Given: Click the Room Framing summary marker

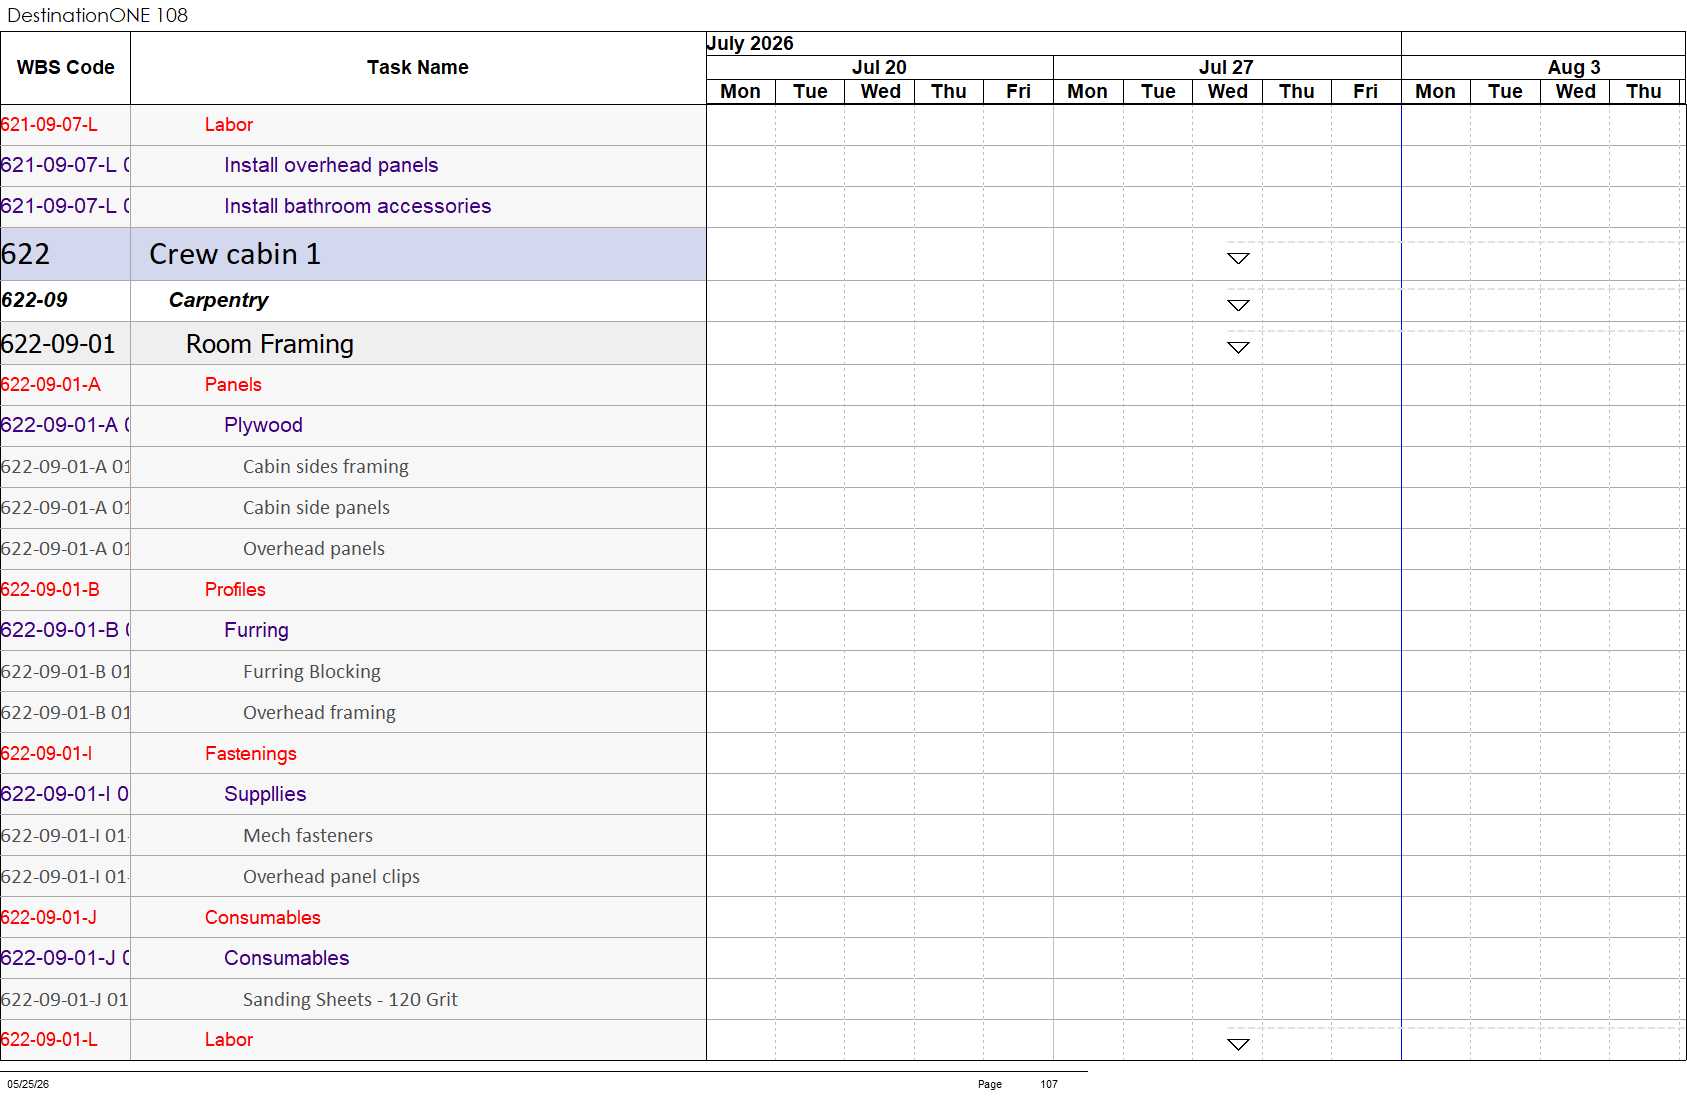Looking at the screenshot, I should click(x=1238, y=347).
